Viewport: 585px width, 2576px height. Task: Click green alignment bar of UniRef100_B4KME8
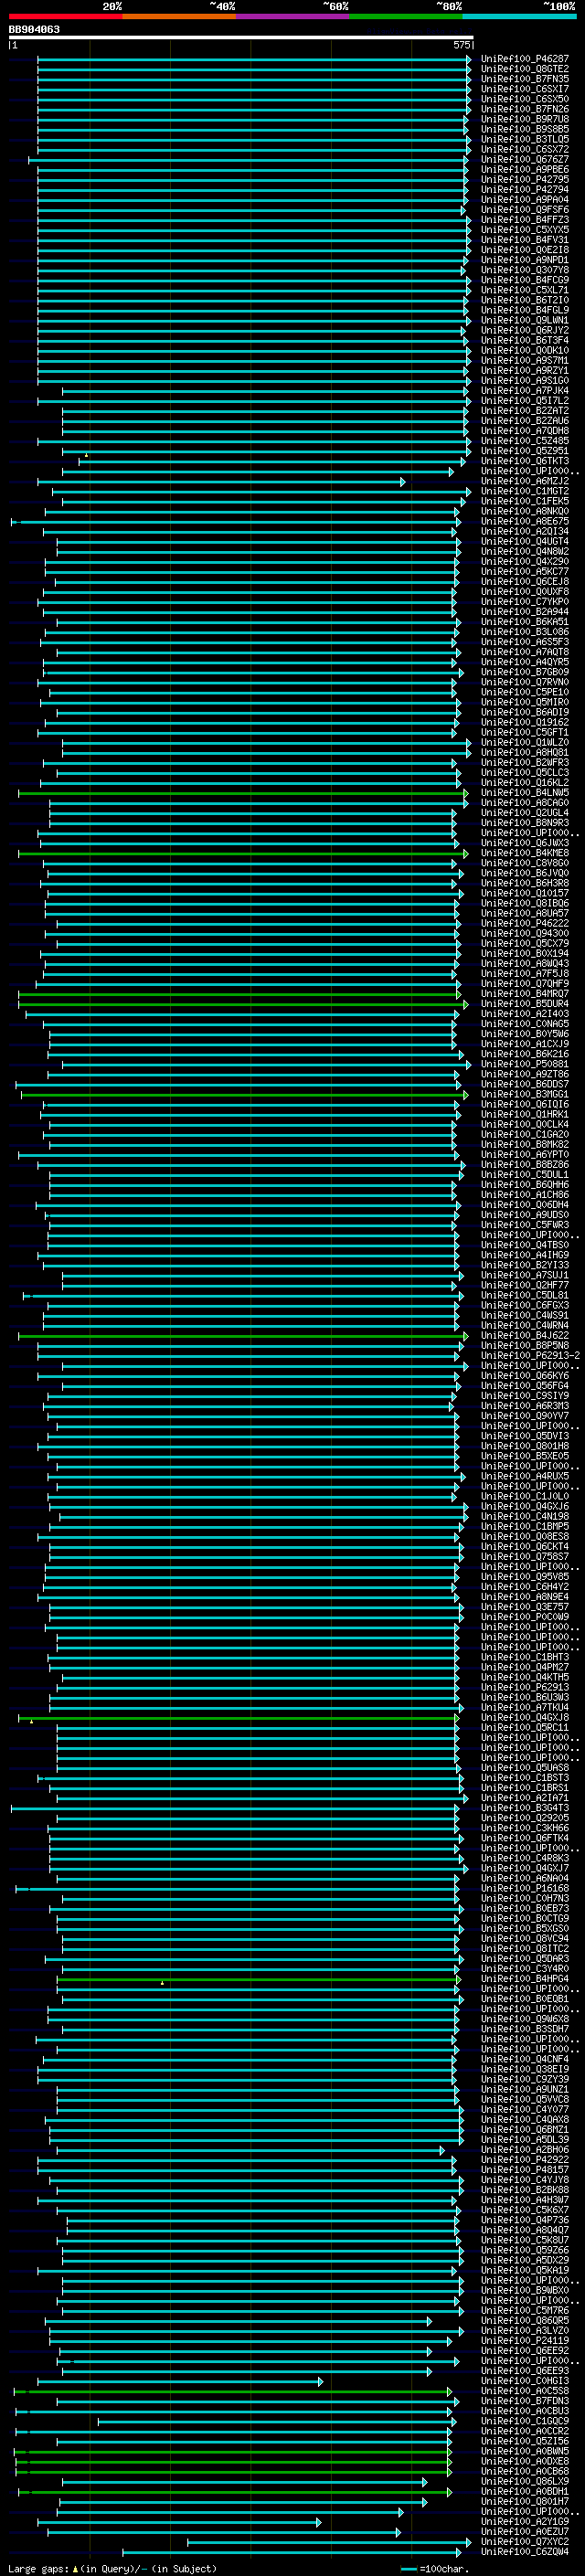(242, 853)
